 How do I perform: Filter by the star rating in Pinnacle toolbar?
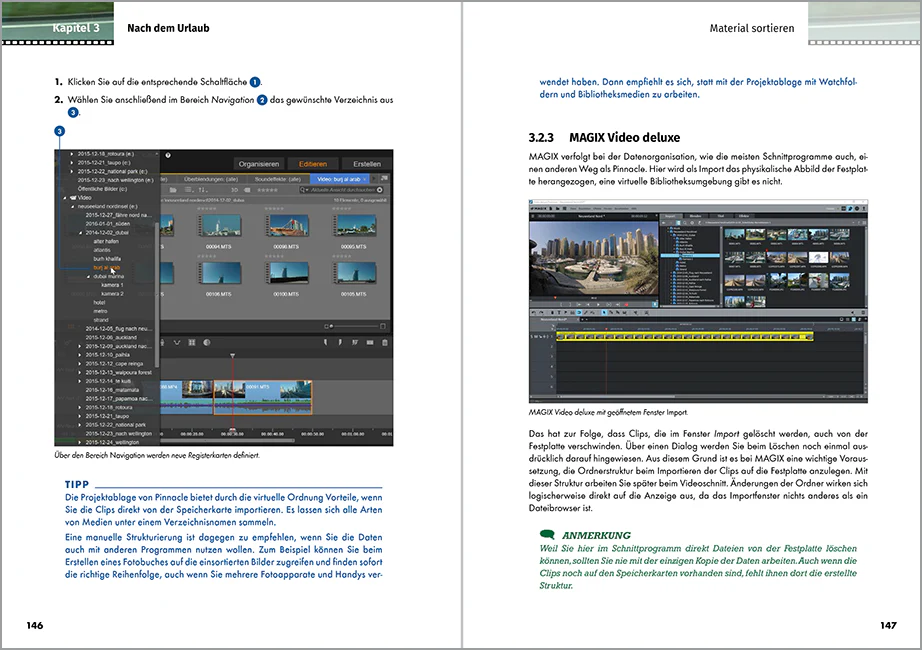click(267, 190)
